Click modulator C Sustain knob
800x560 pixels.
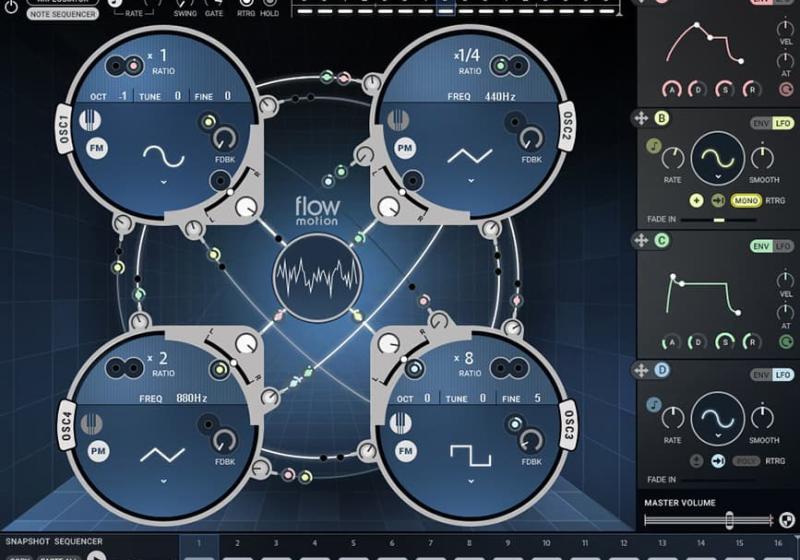coord(724,342)
